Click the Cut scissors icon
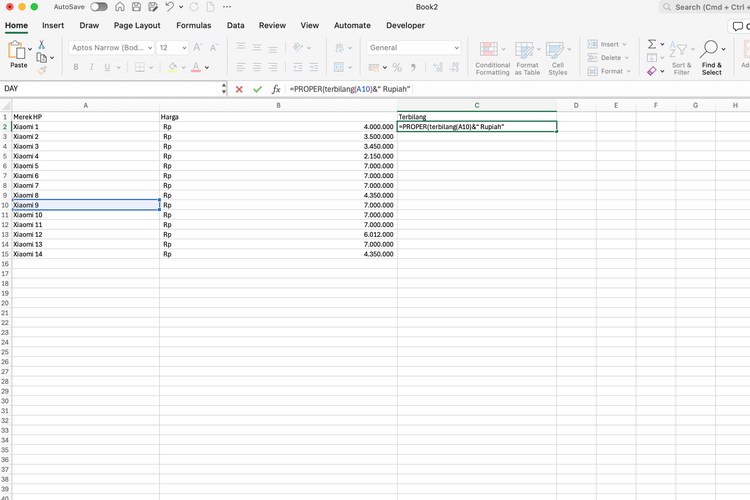Screen dimensions: 750x500 pos(42,45)
